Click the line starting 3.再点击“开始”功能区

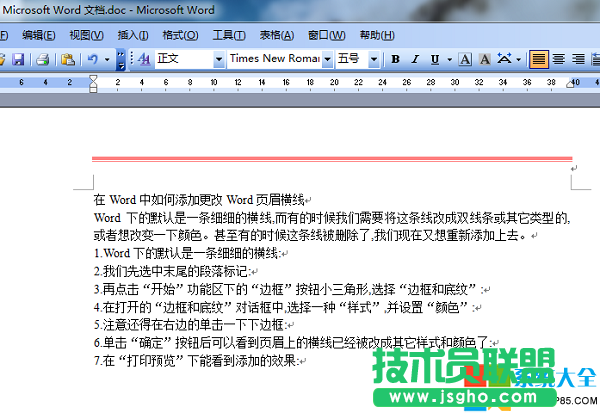point(289,289)
